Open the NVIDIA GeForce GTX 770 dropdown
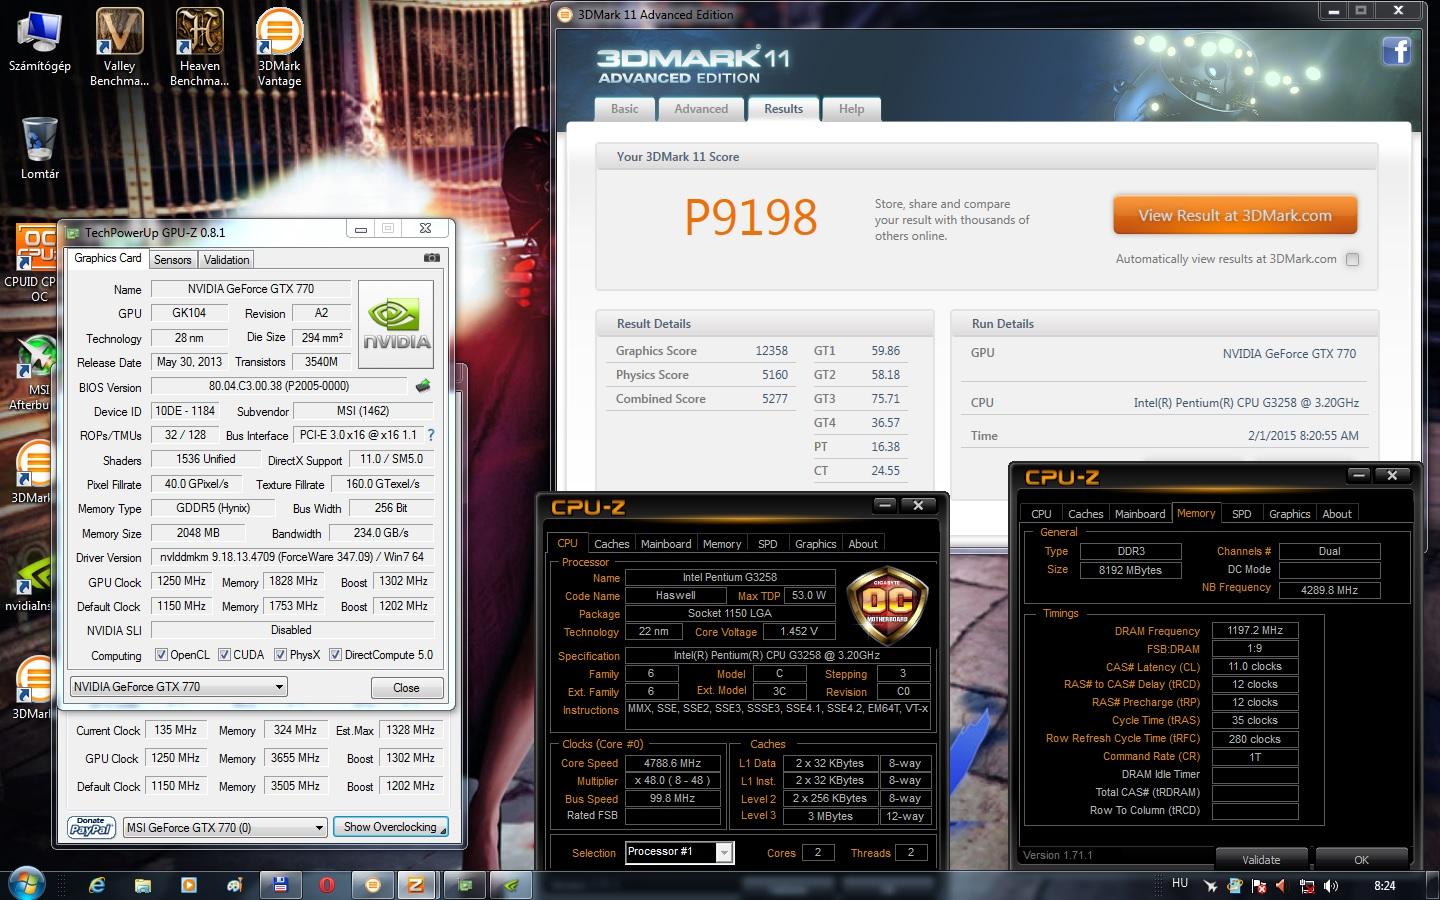The image size is (1440, 900). tap(179, 687)
